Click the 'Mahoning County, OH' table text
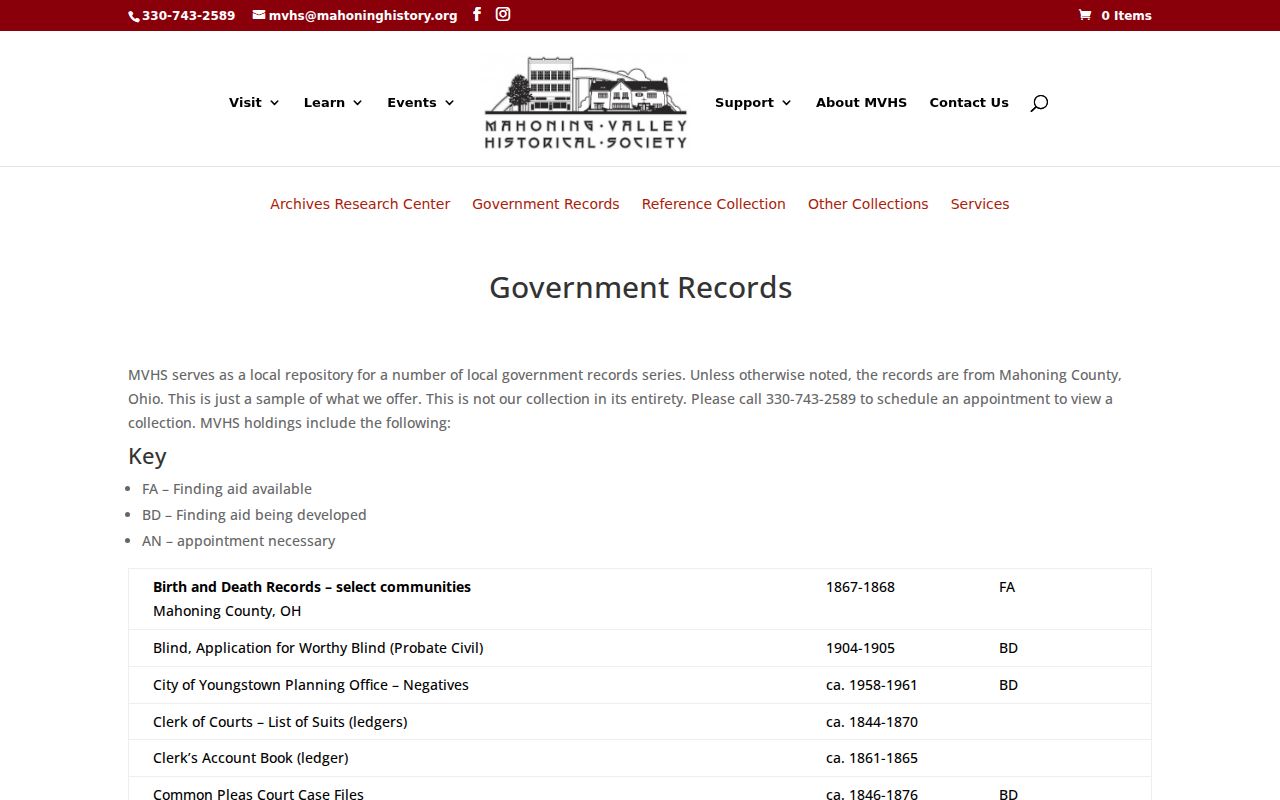 [227, 611]
